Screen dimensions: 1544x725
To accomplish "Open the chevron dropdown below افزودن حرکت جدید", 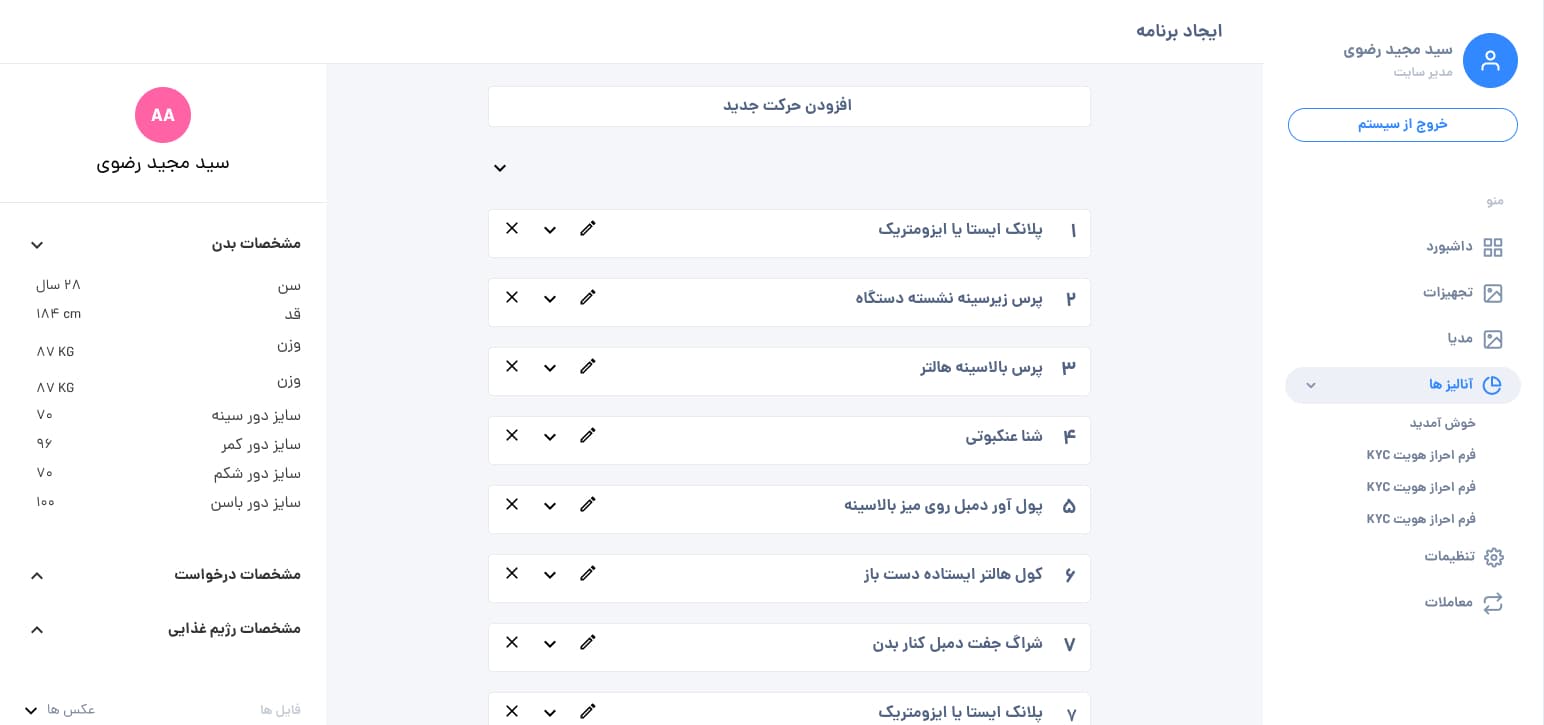I will click(x=500, y=168).
